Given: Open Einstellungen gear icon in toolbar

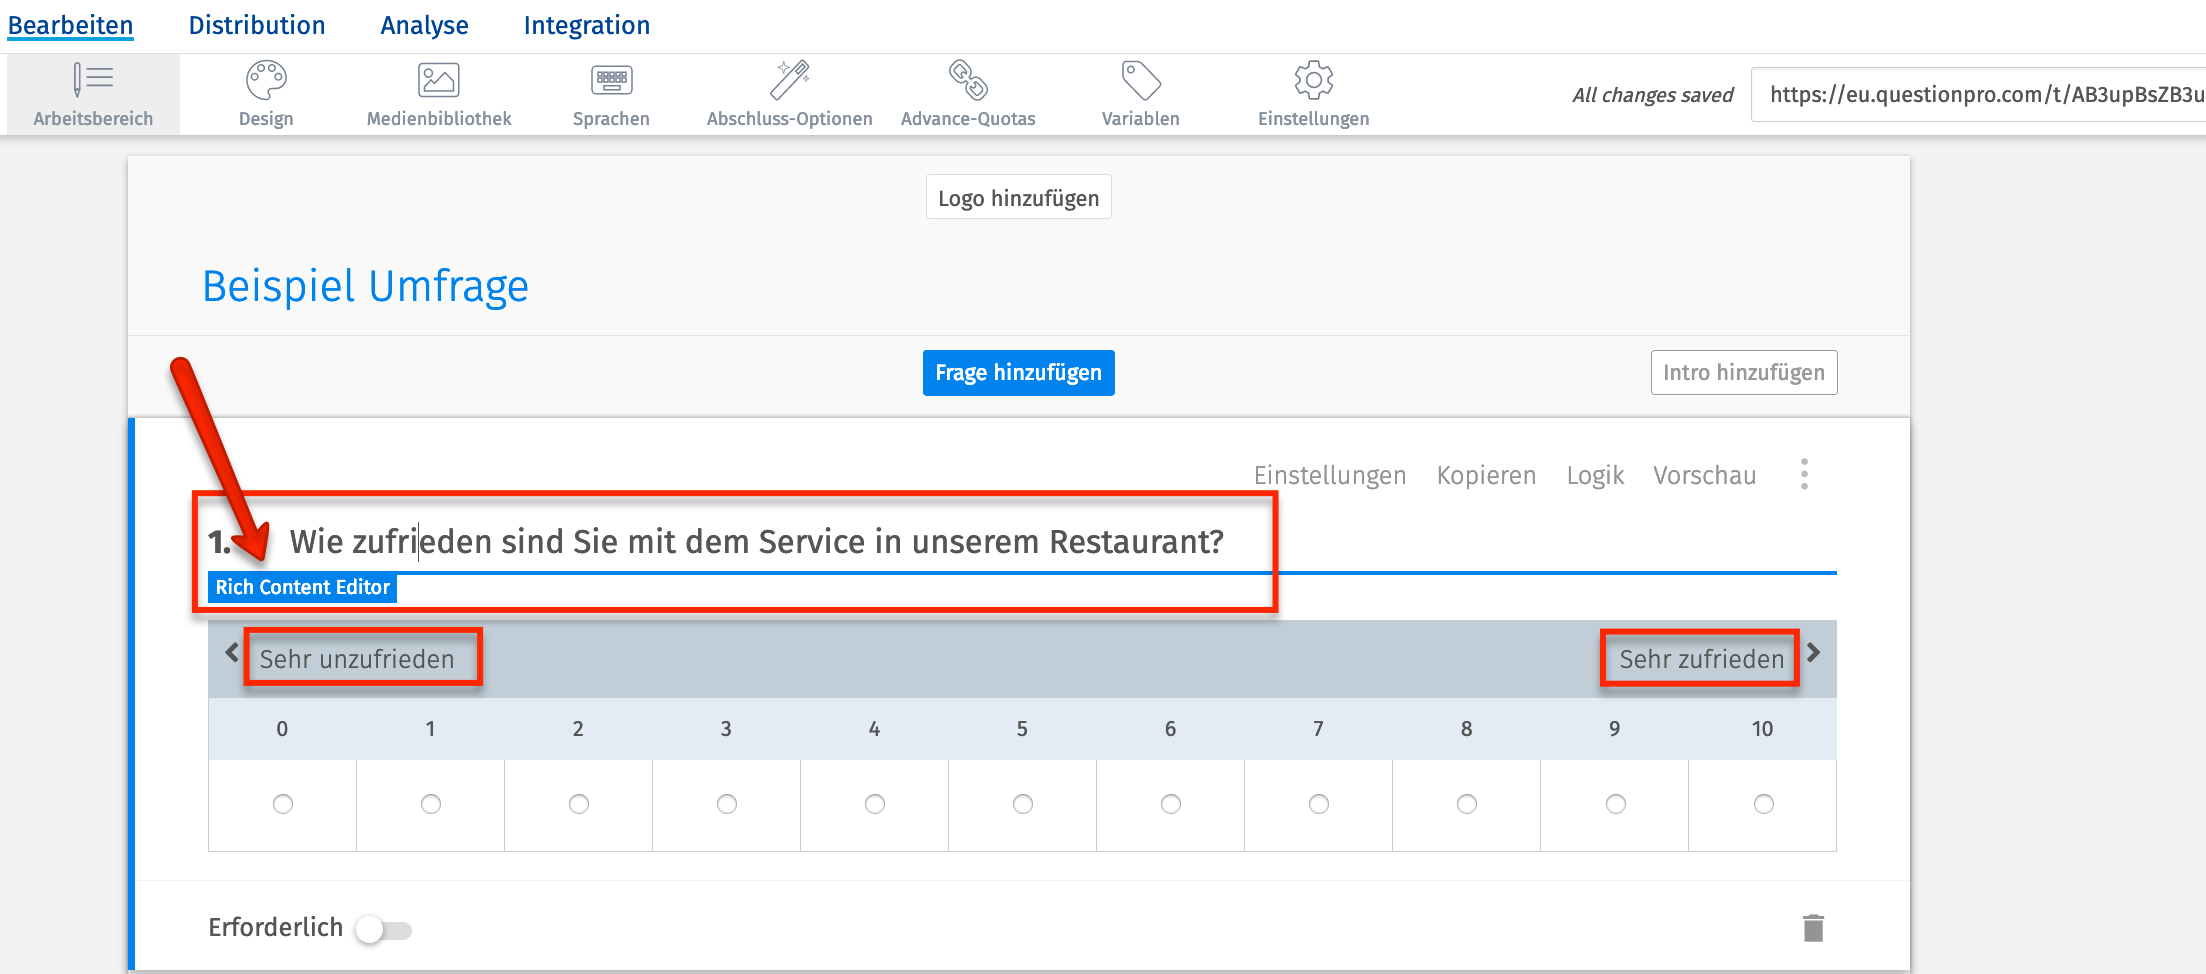Looking at the screenshot, I should [x=1313, y=81].
